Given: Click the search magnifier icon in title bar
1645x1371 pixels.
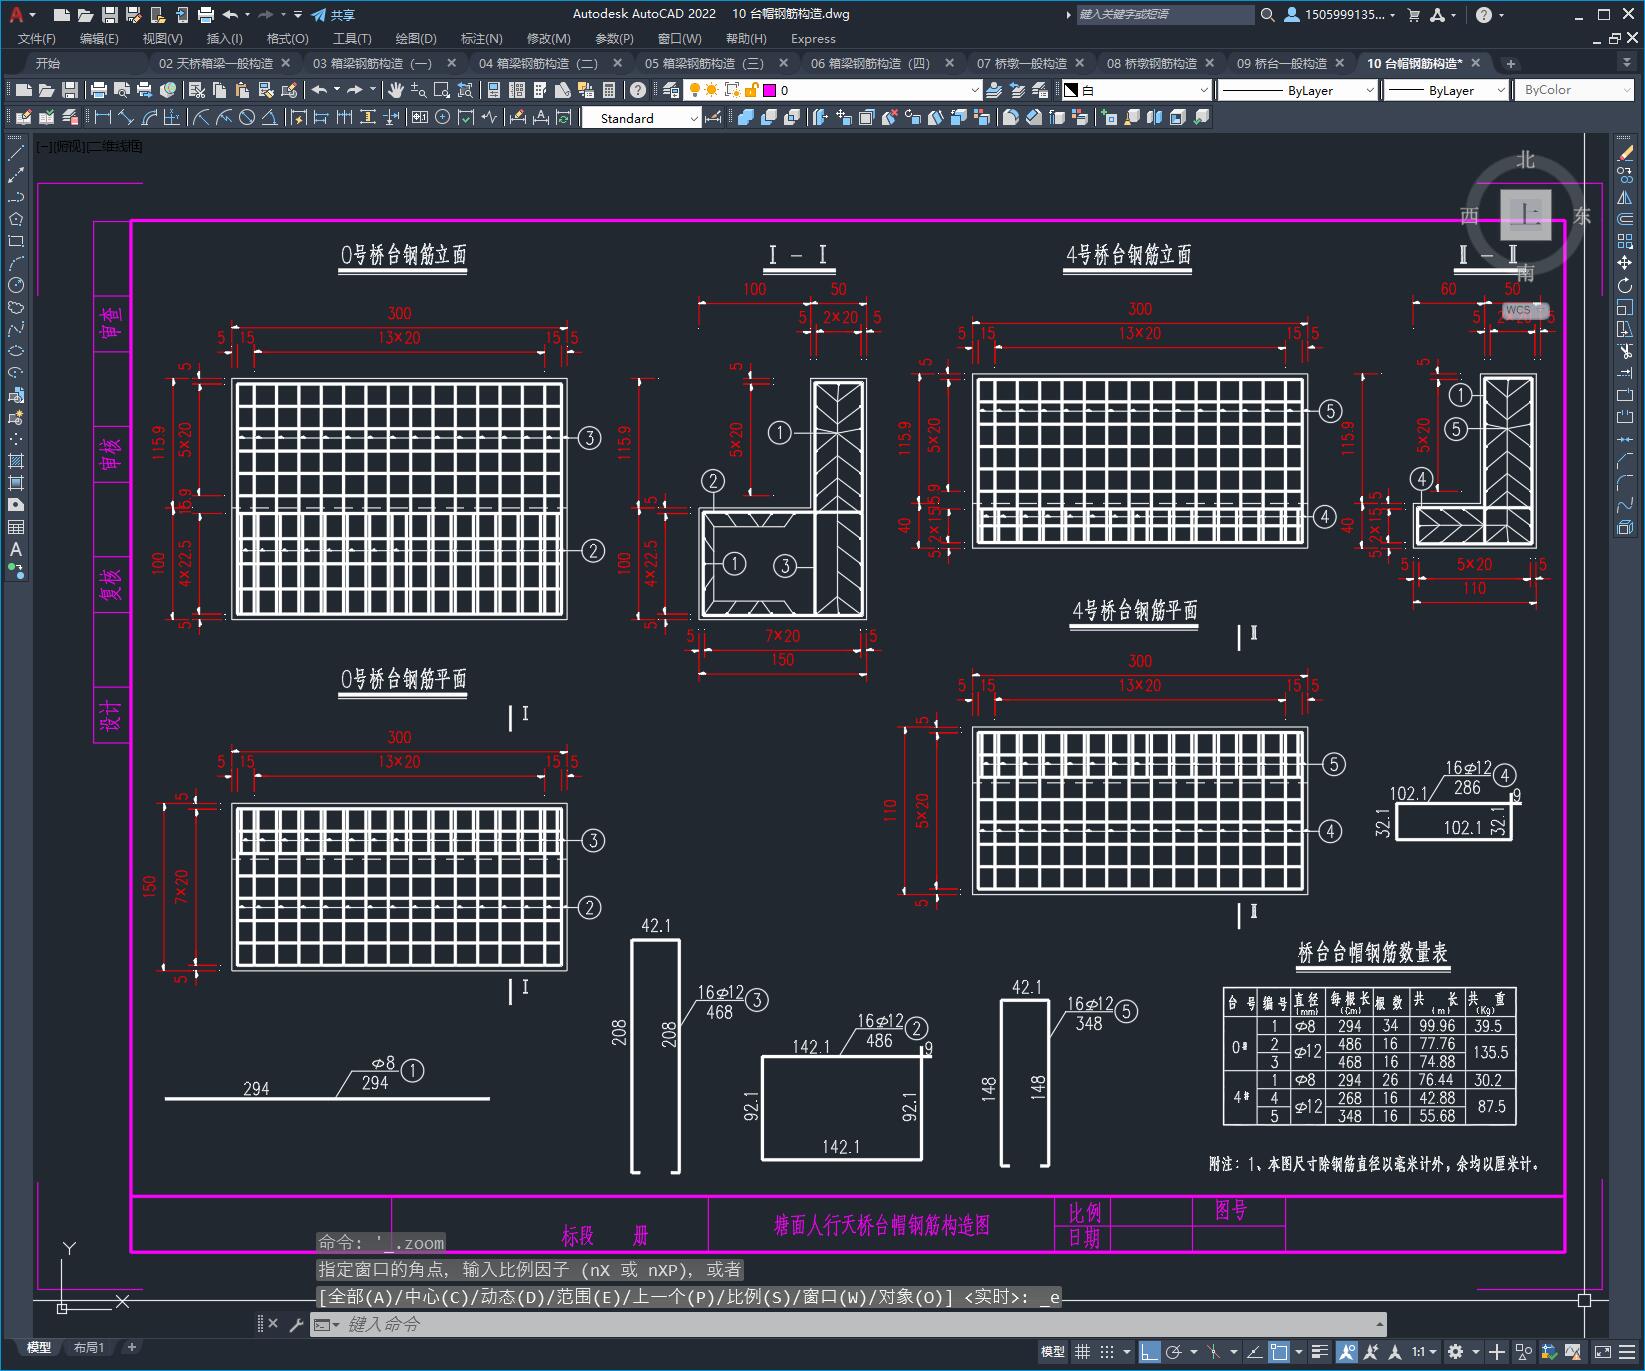Looking at the screenshot, I should pos(1267,15).
